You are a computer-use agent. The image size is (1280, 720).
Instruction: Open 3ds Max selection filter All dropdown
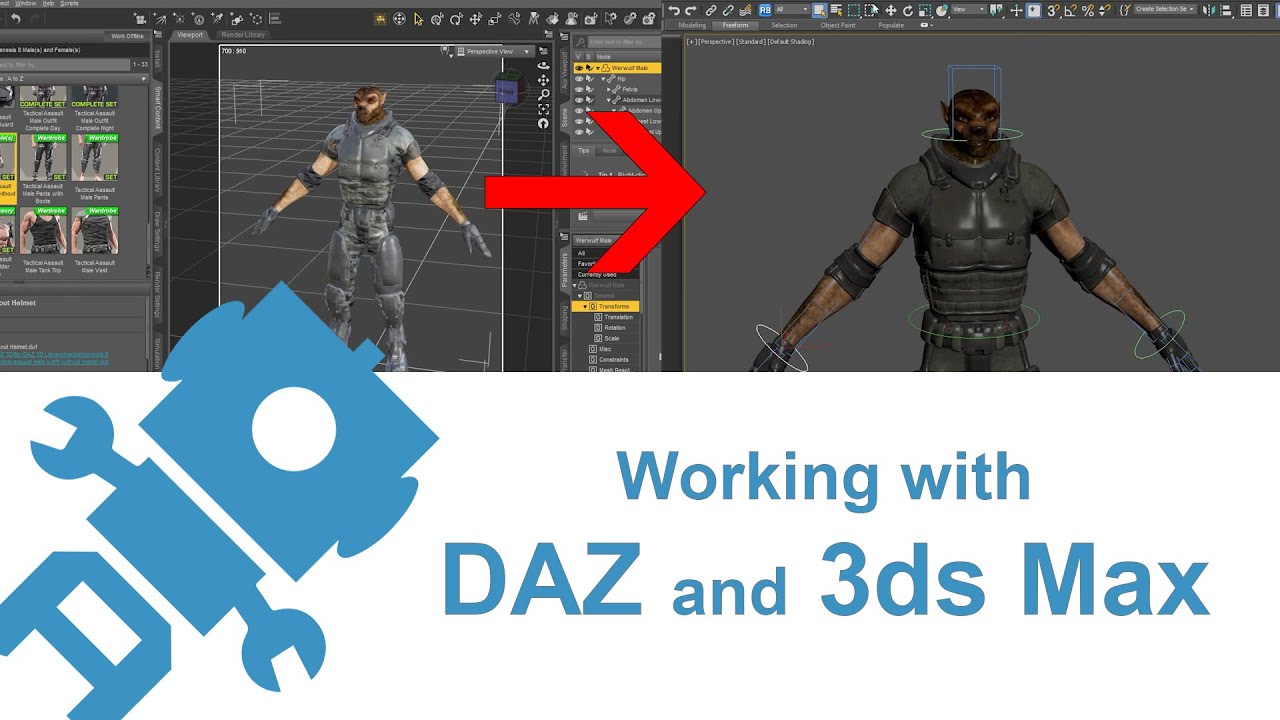click(793, 10)
